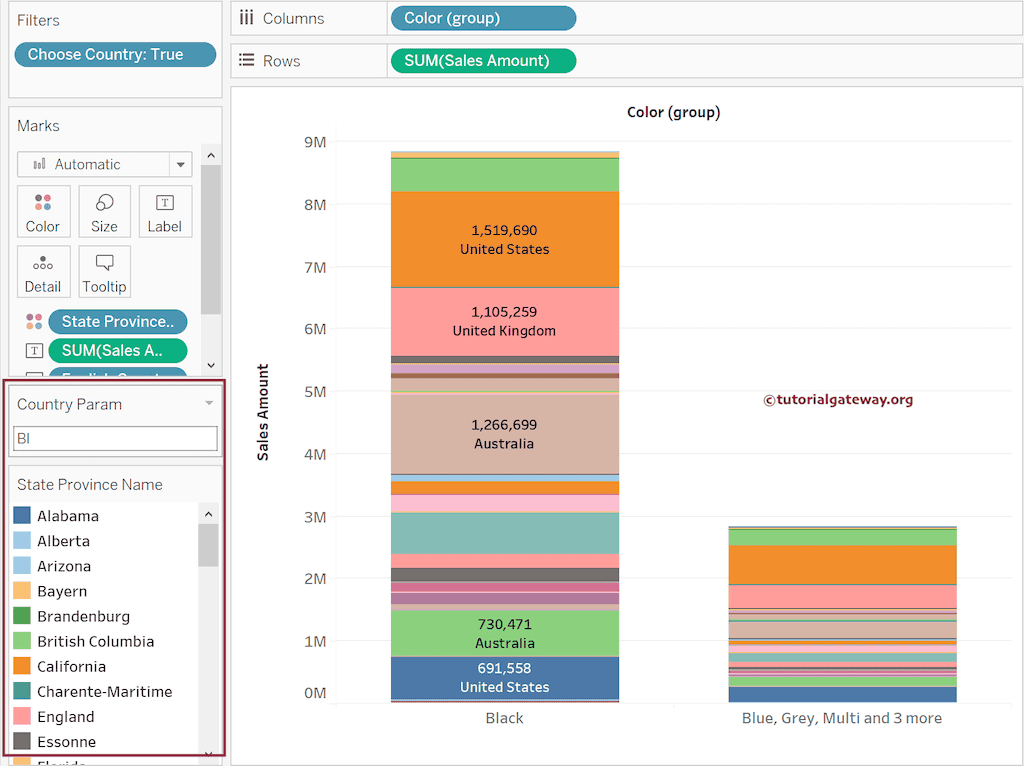
Task: Click the Rows shelf icon
Action: click(247, 60)
